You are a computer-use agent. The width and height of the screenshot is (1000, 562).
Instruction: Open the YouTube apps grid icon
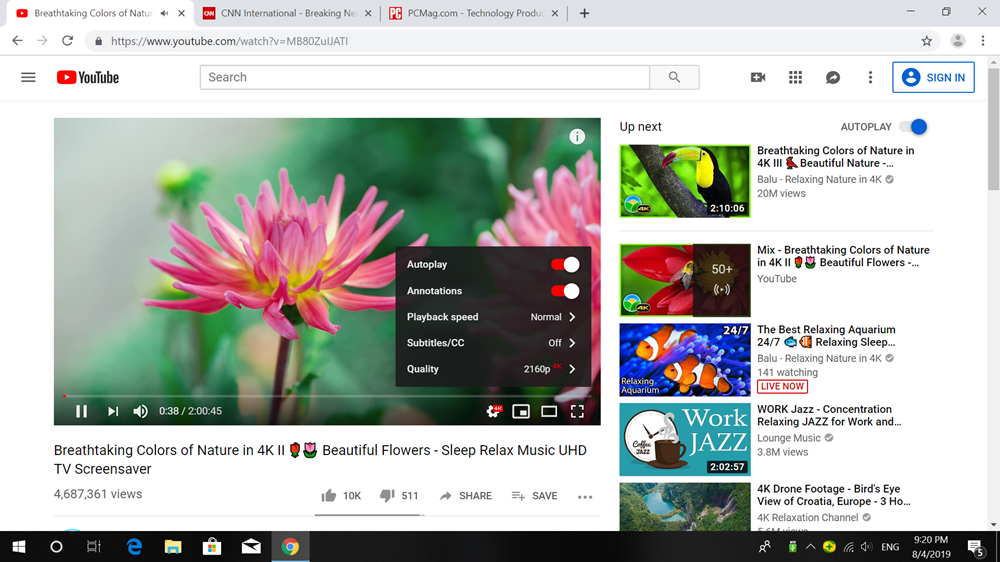796,77
